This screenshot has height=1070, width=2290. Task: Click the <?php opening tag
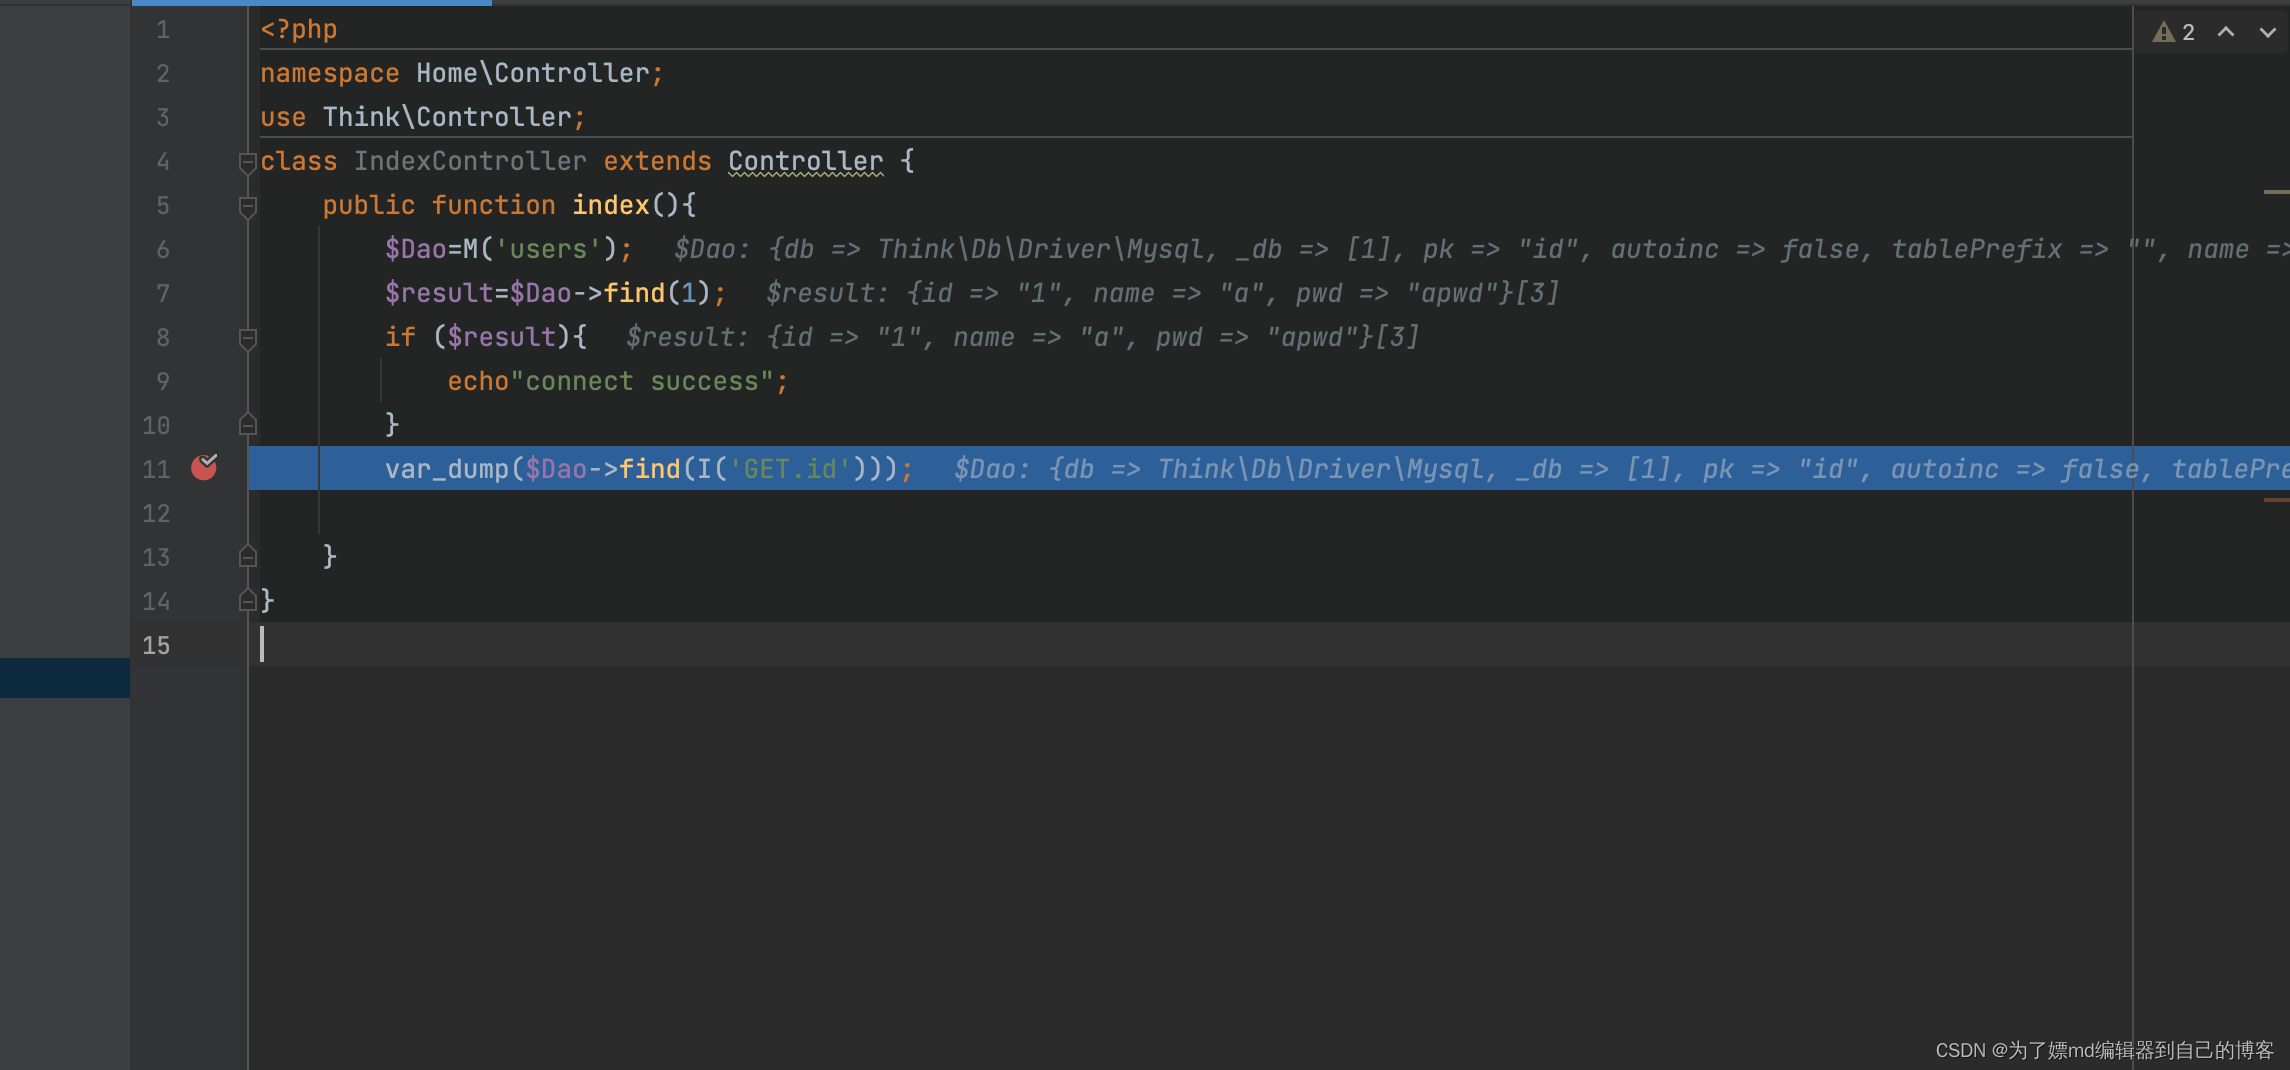(298, 29)
